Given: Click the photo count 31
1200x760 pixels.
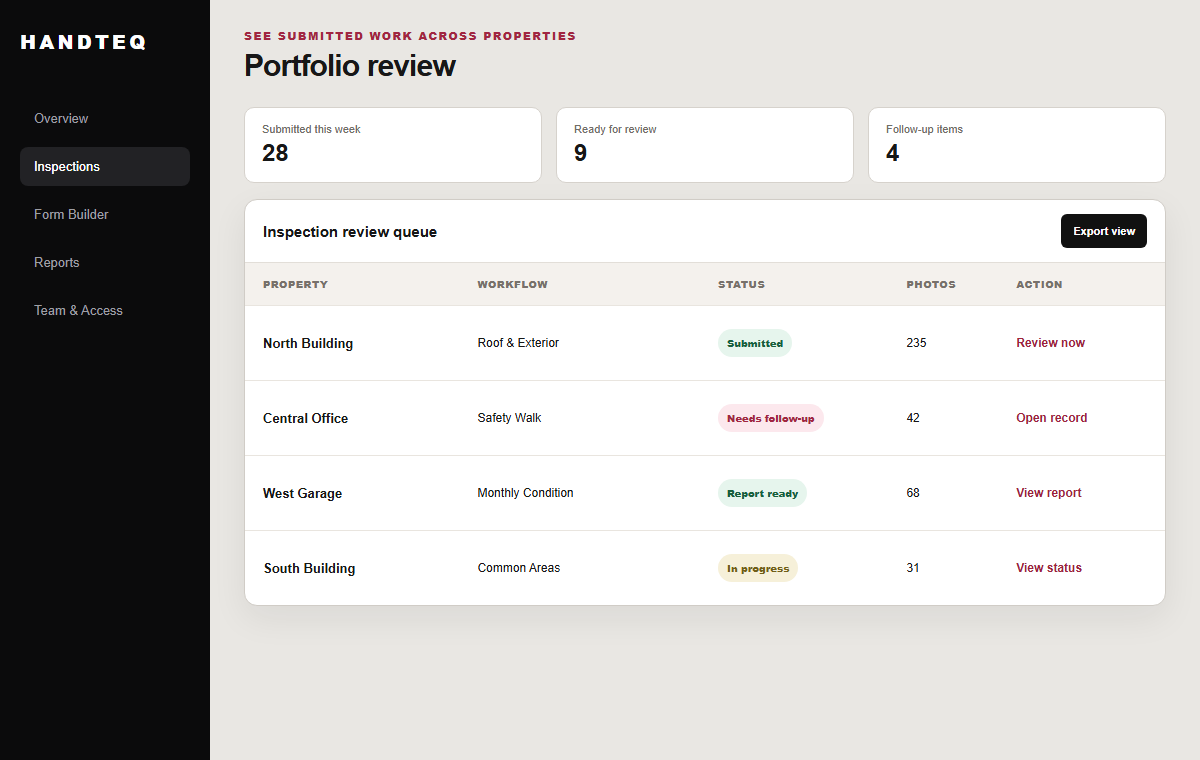Looking at the screenshot, I should coord(913,568).
